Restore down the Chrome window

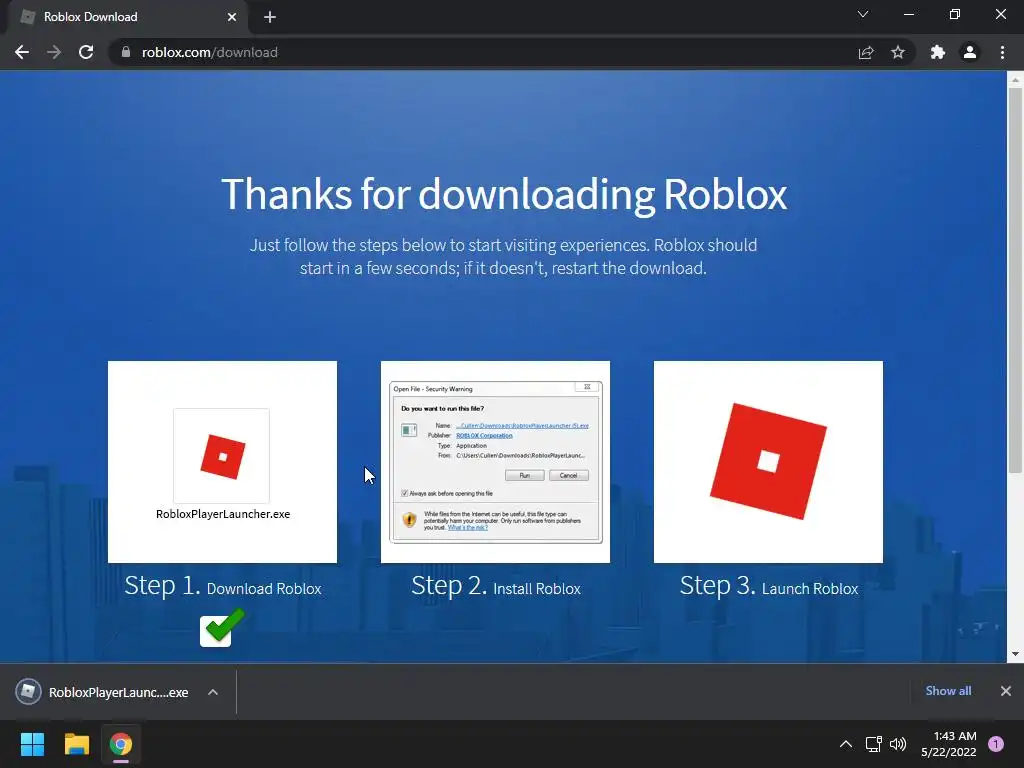pyautogui.click(x=955, y=14)
